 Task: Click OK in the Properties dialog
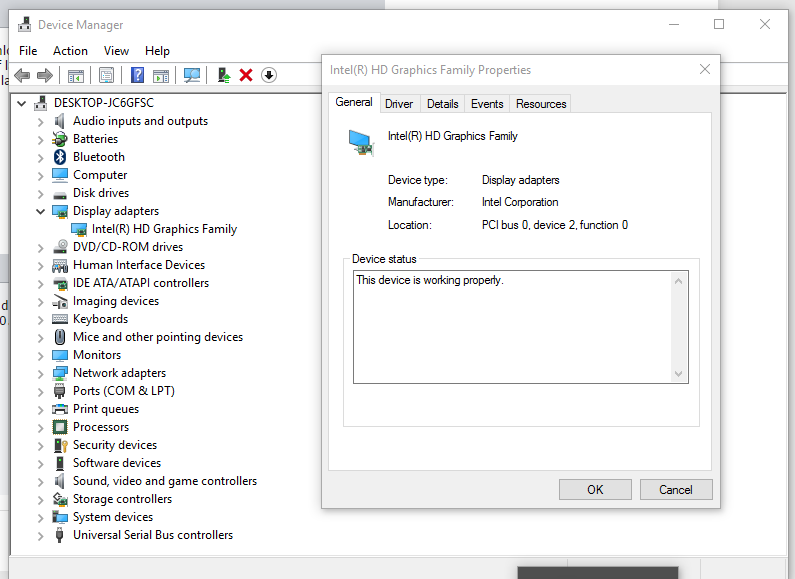(595, 490)
